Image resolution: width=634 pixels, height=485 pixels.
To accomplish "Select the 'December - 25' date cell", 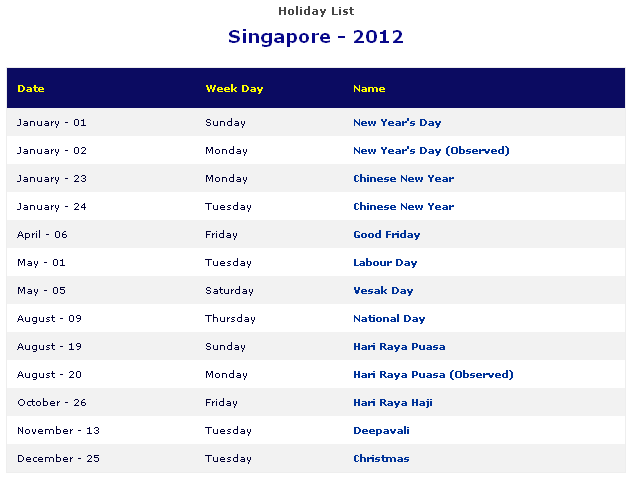I will 58,458.
